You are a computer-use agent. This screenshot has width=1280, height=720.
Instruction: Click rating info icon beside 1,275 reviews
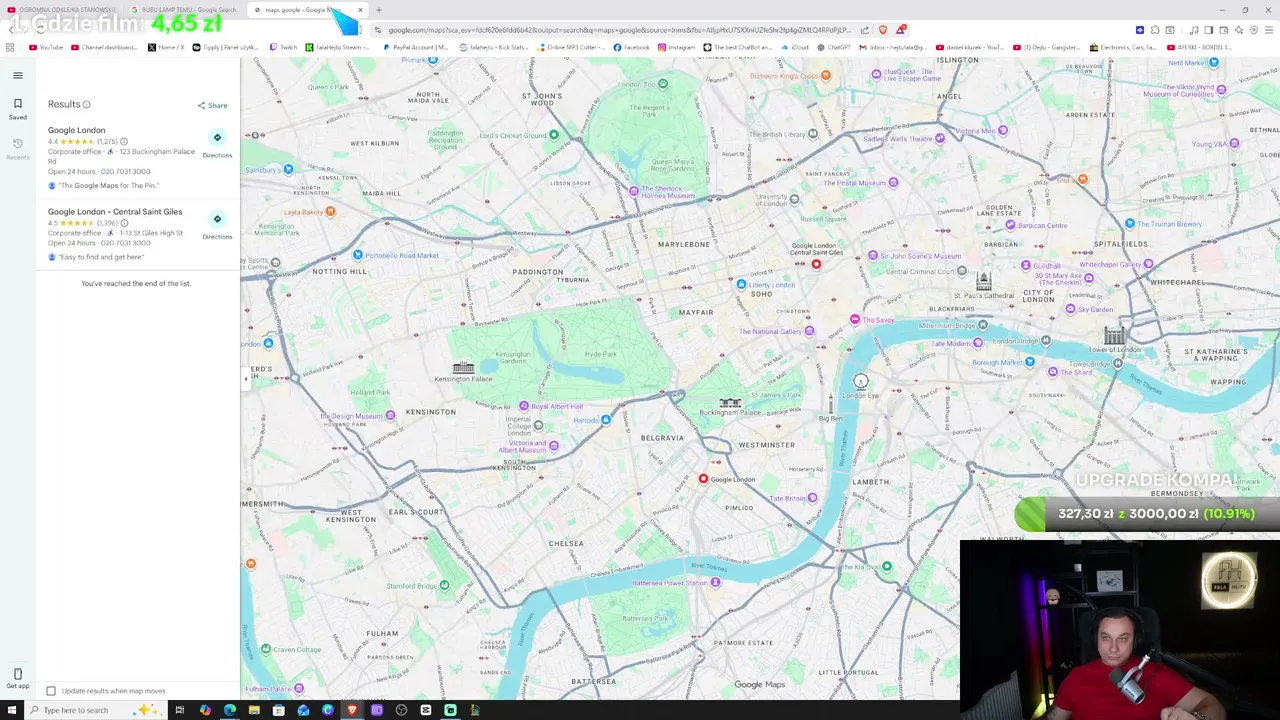[124, 141]
